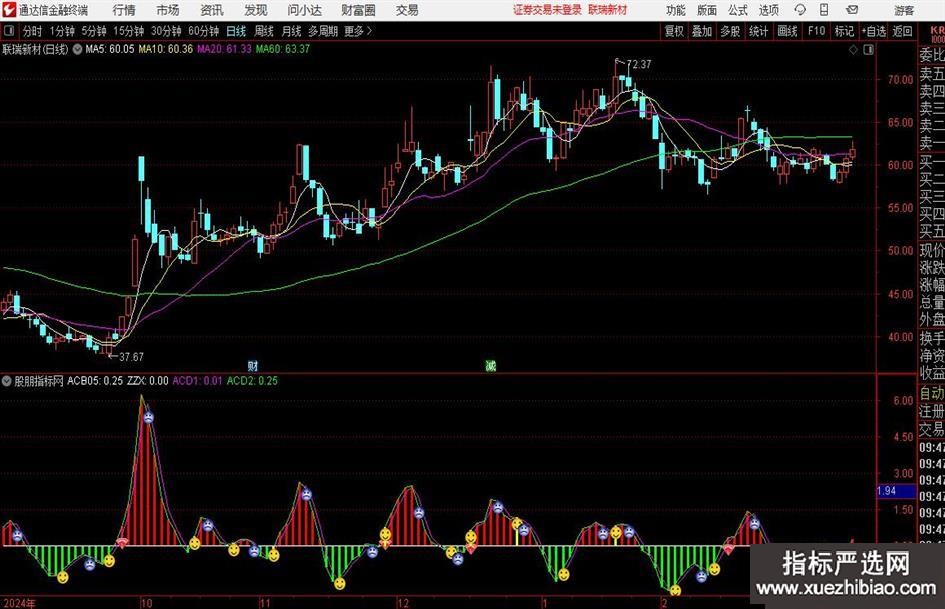The width and height of the screenshot is (945, 609).
Task: Open the 资讯 menu
Action: (x=212, y=10)
